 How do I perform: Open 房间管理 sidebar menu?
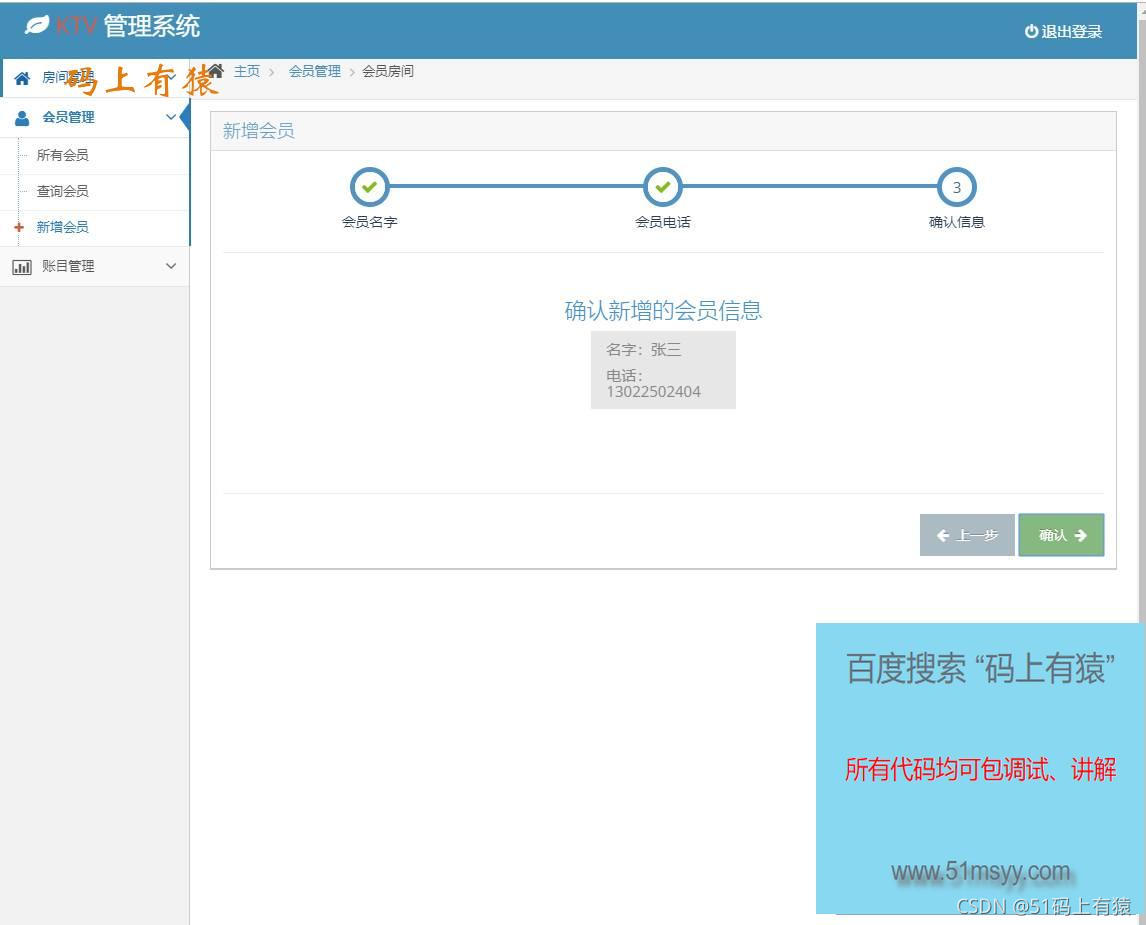click(x=95, y=77)
